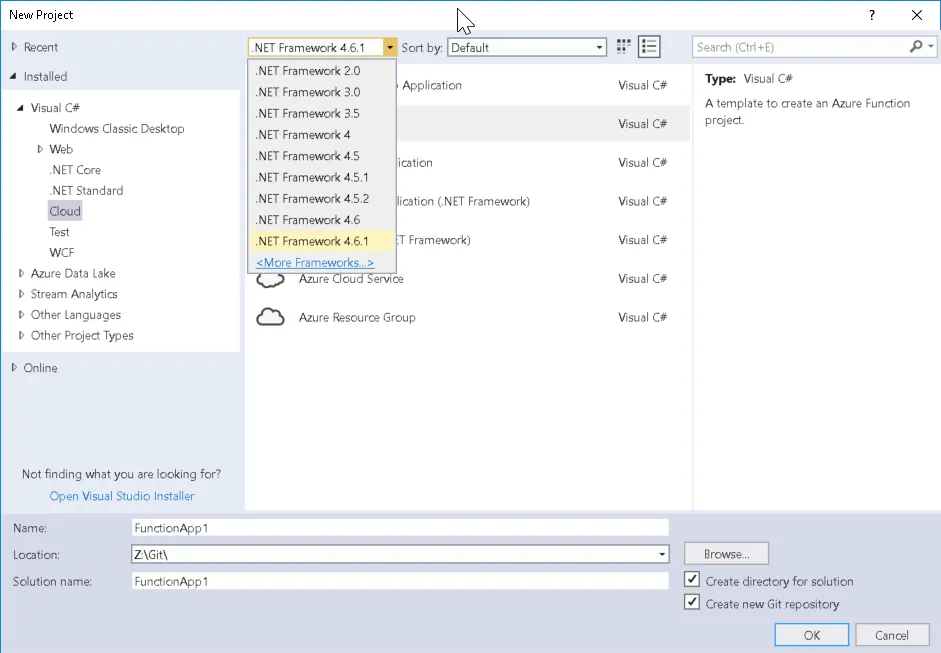Viewport: 941px width, 653px height.
Task: Toggle Create new Git repository checkbox
Action: (x=692, y=603)
